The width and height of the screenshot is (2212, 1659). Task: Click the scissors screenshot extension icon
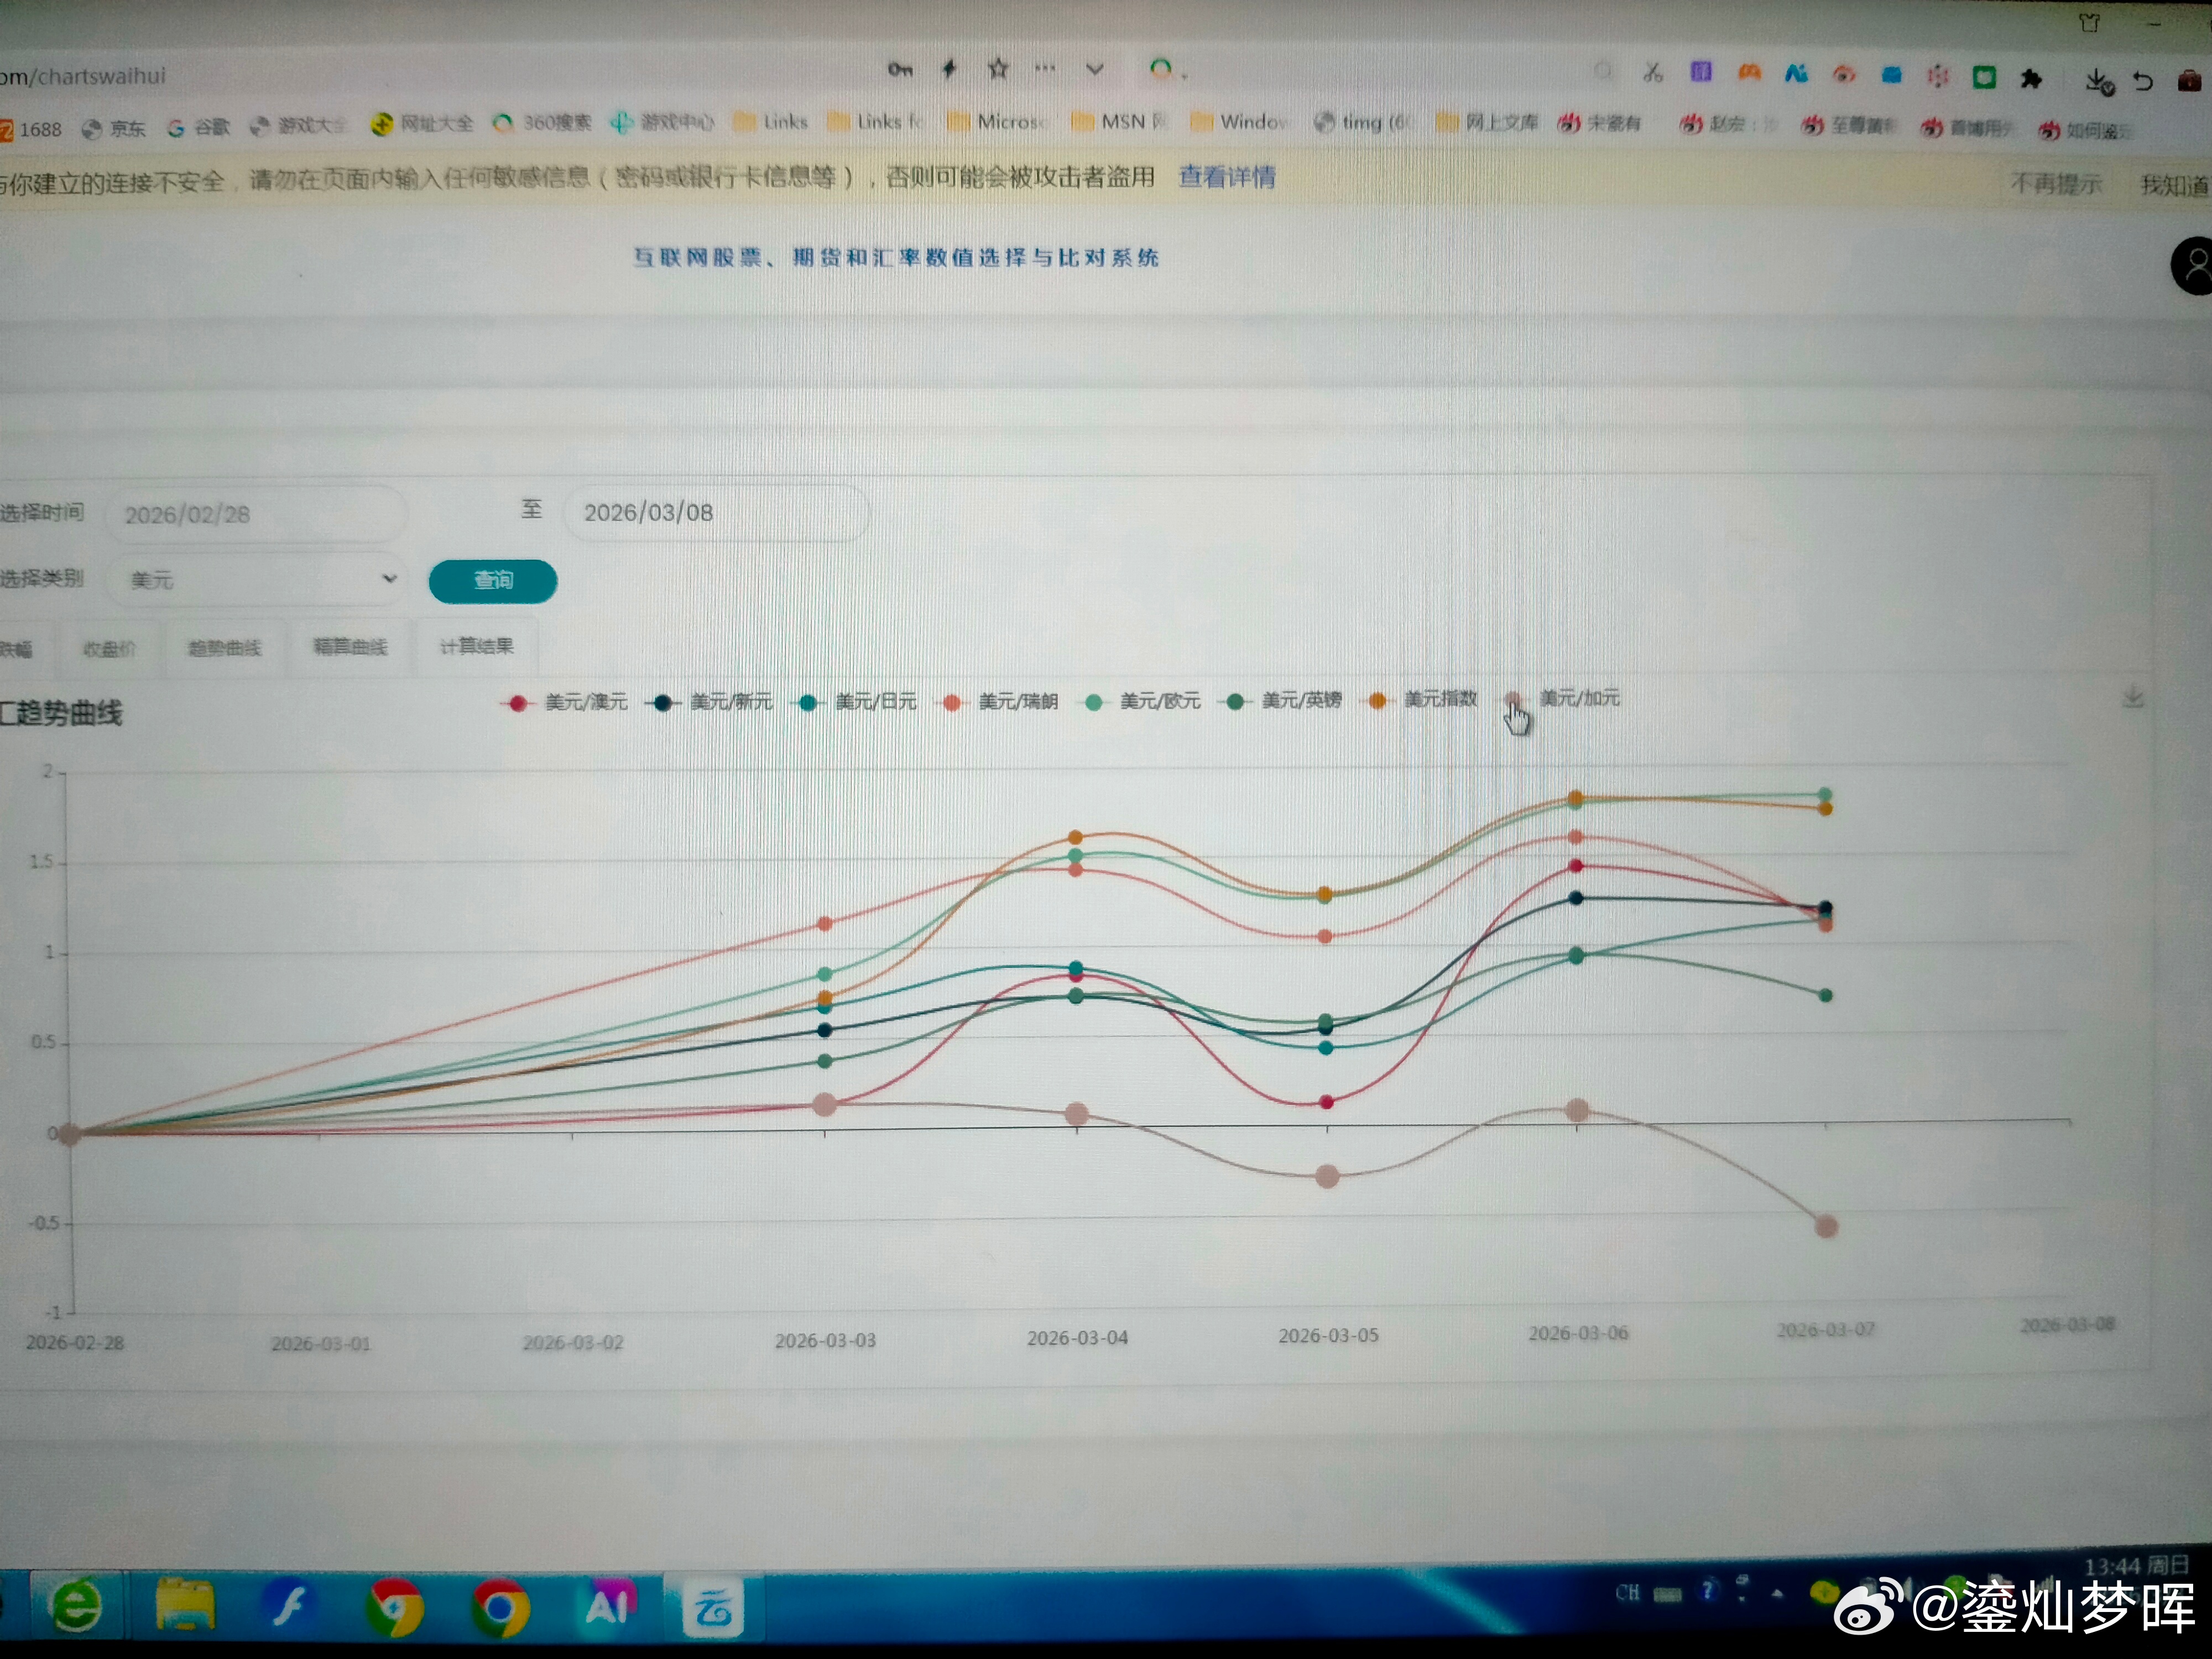[1652, 72]
